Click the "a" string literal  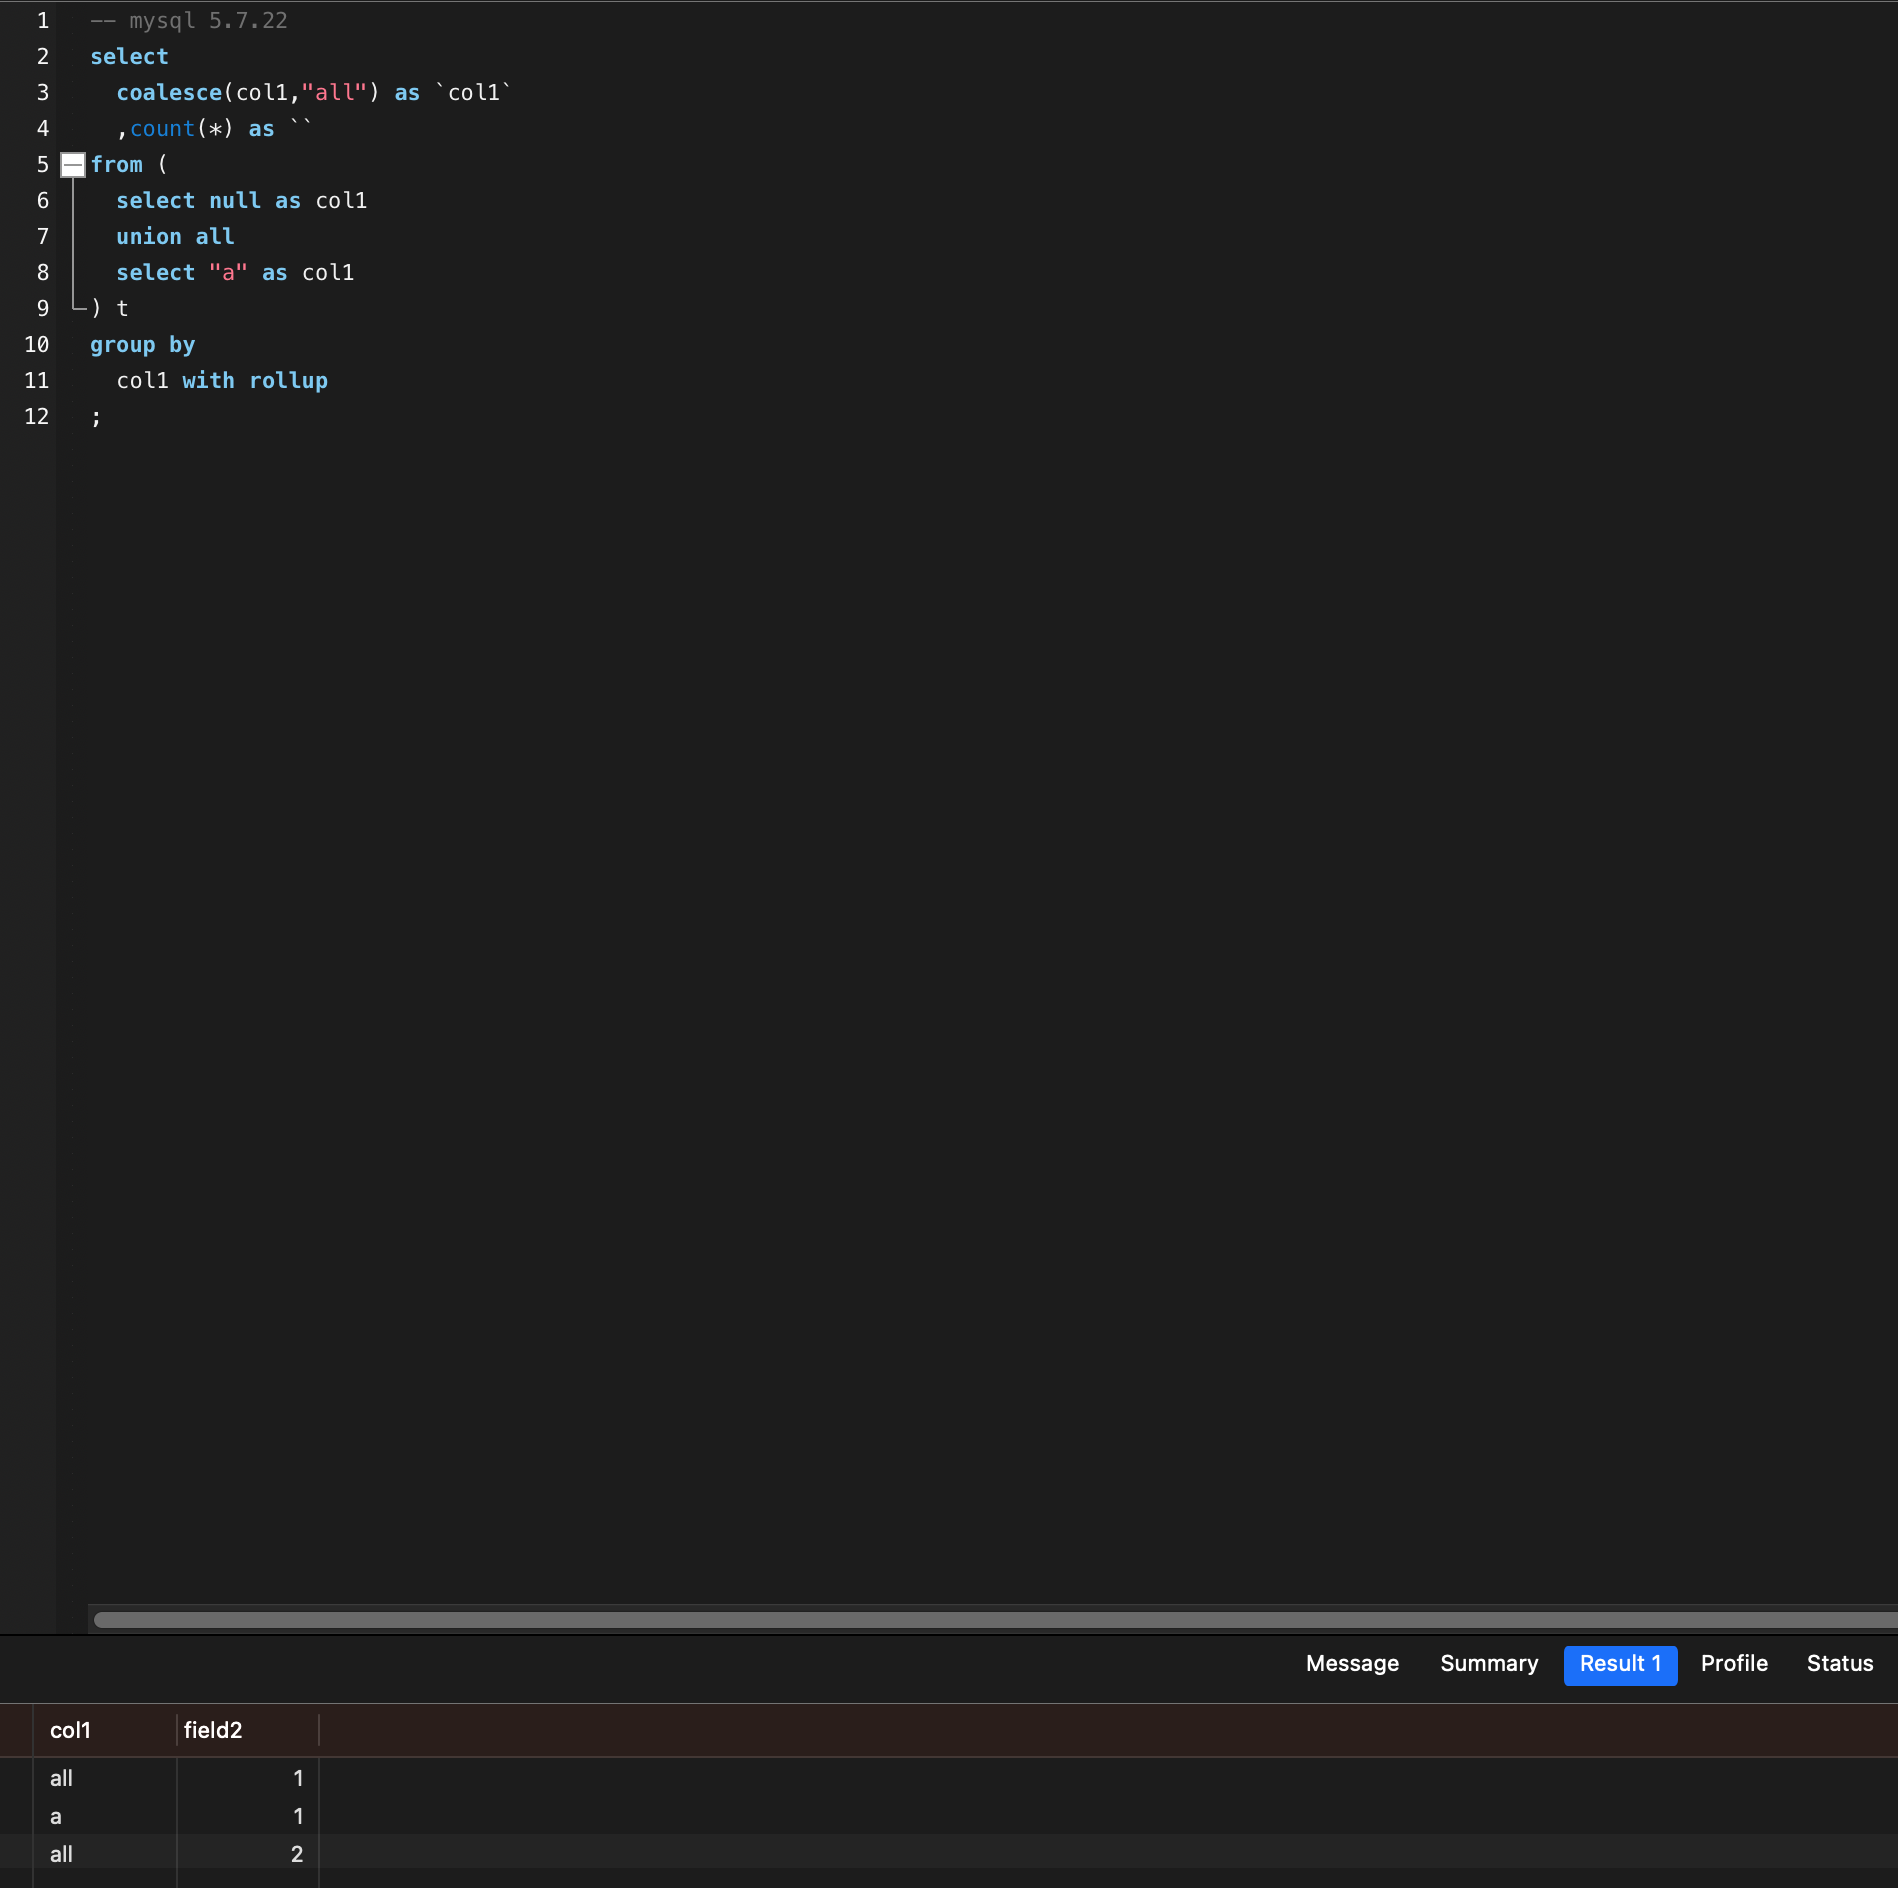228,273
